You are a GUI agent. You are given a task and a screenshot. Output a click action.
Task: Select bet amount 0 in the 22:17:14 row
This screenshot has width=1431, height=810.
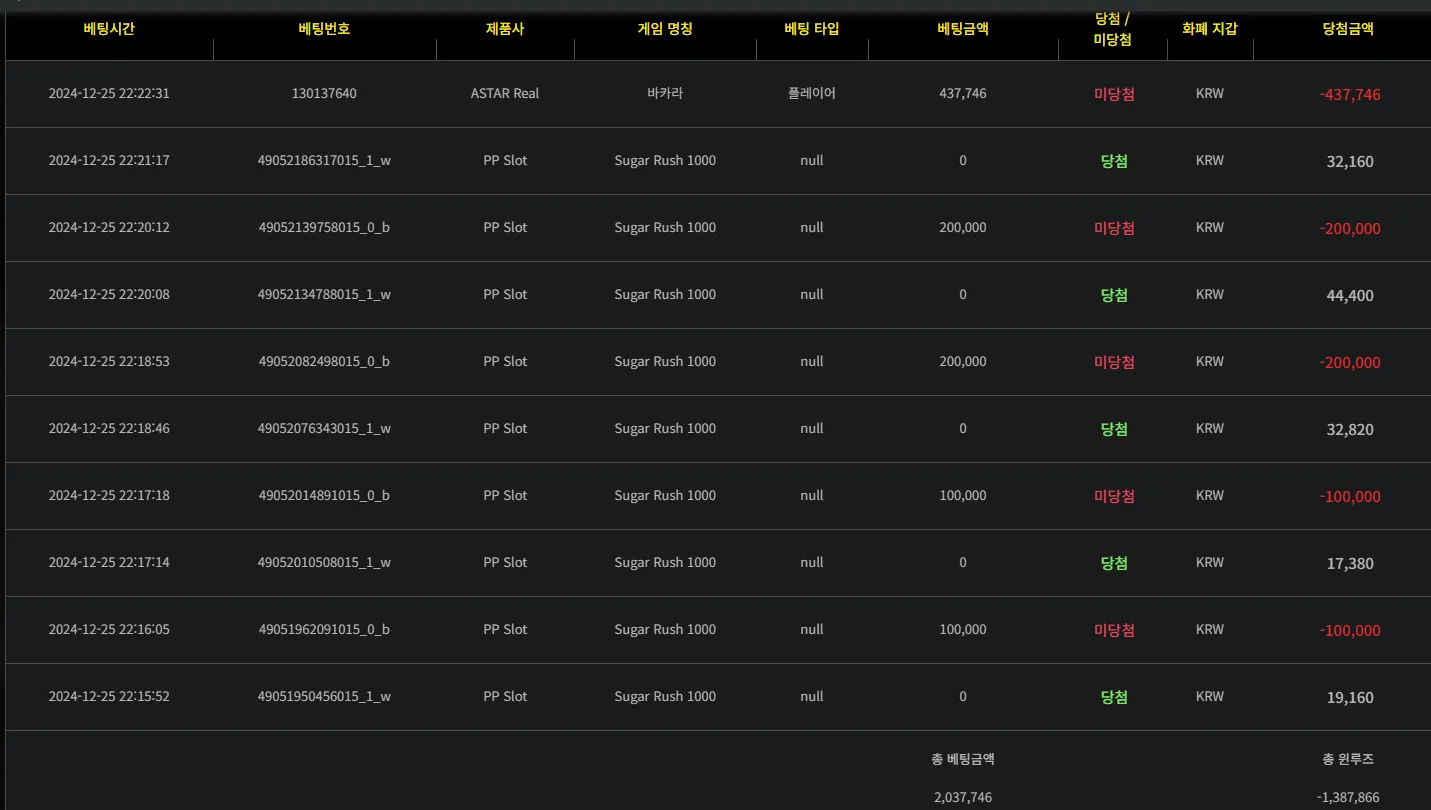[963, 562]
